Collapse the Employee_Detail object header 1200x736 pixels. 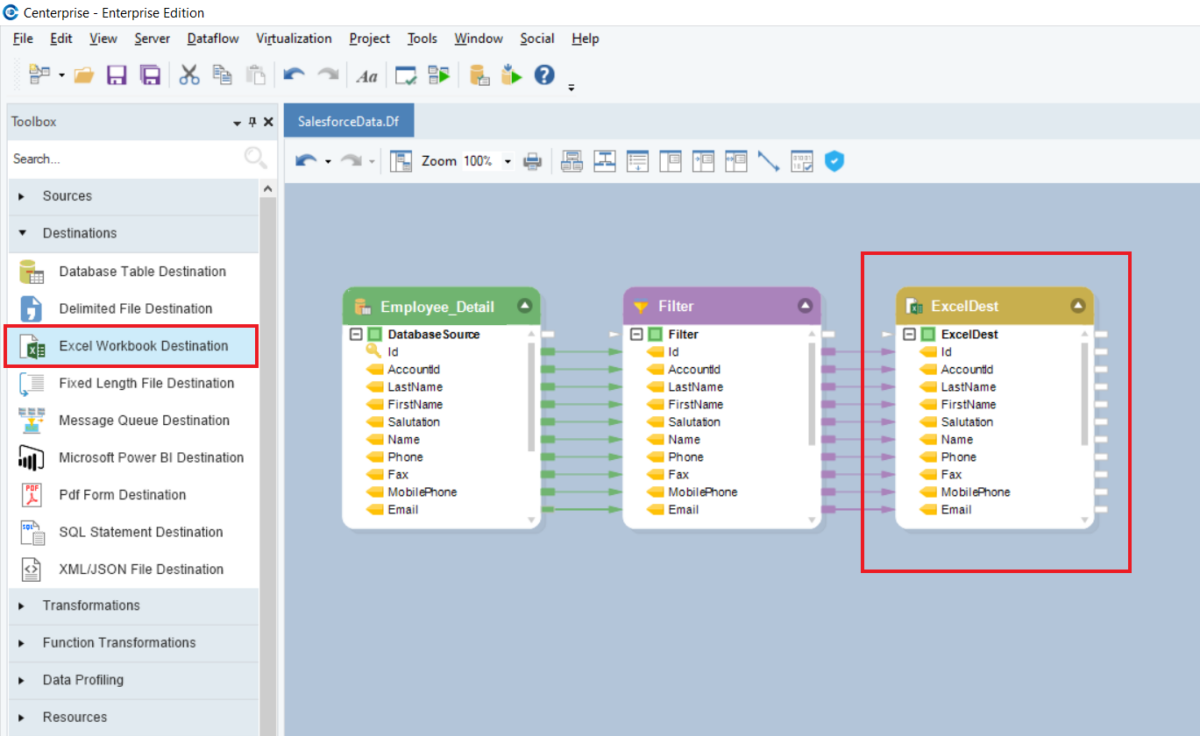pos(526,305)
